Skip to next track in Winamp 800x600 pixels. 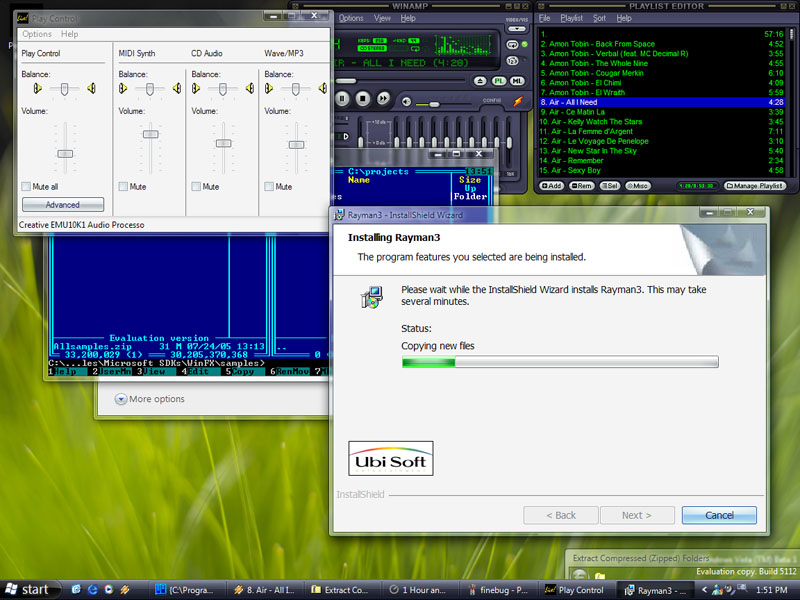384,98
